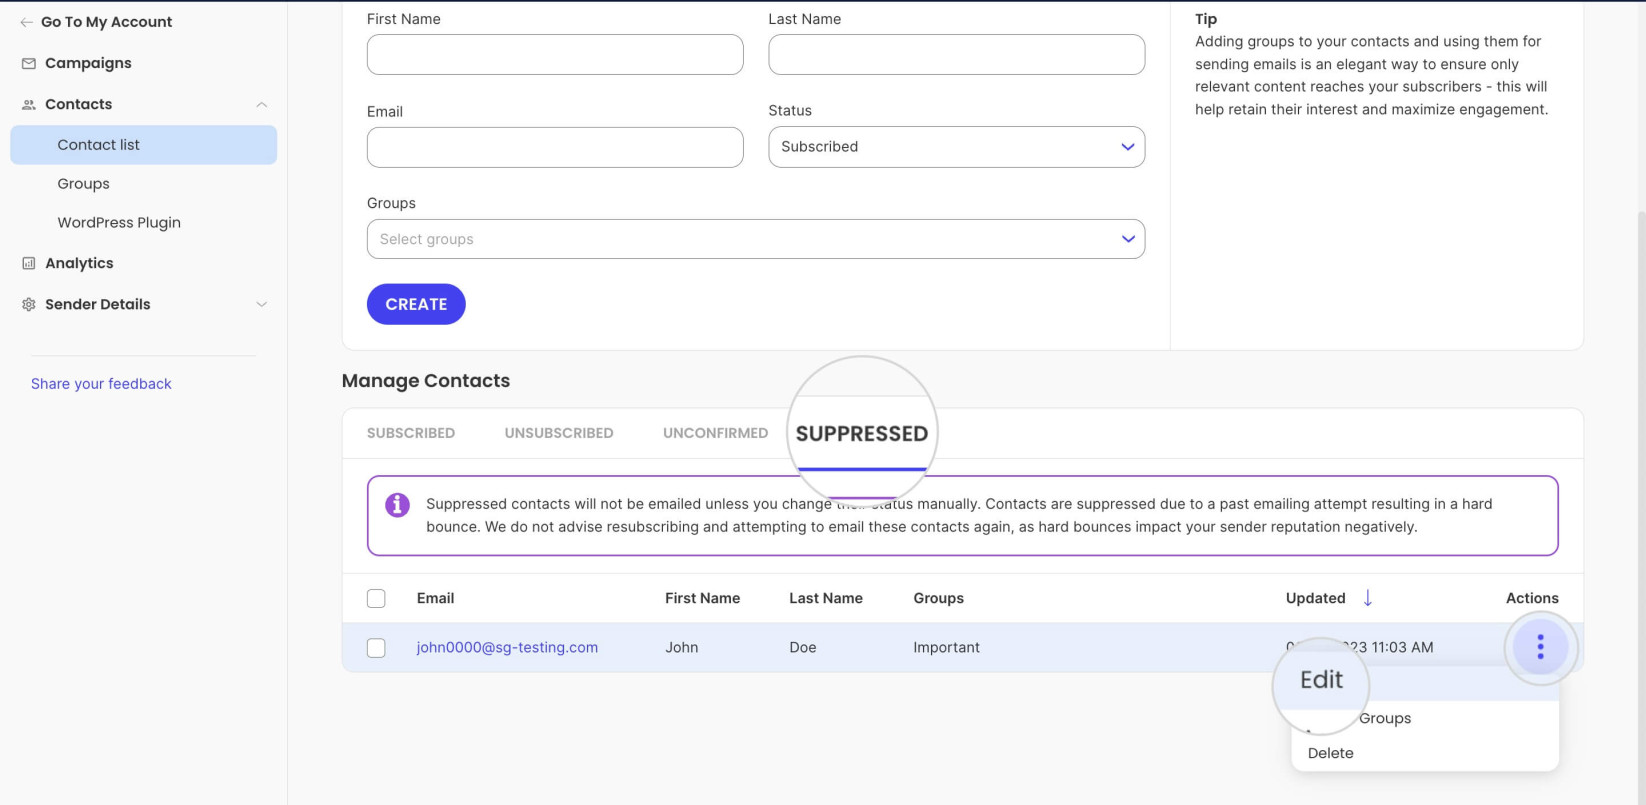1646x805 pixels.
Task: Sort by the Last Name column header
Action: pyautogui.click(x=826, y=598)
